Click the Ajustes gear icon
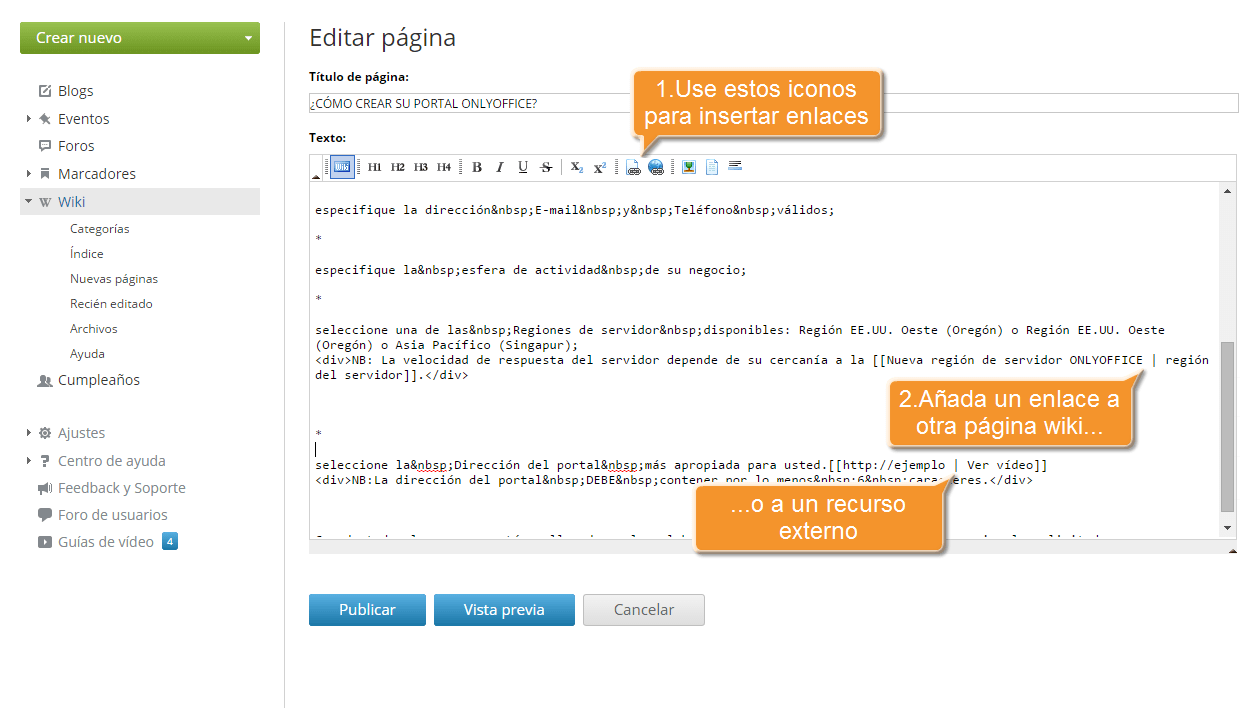 45,433
